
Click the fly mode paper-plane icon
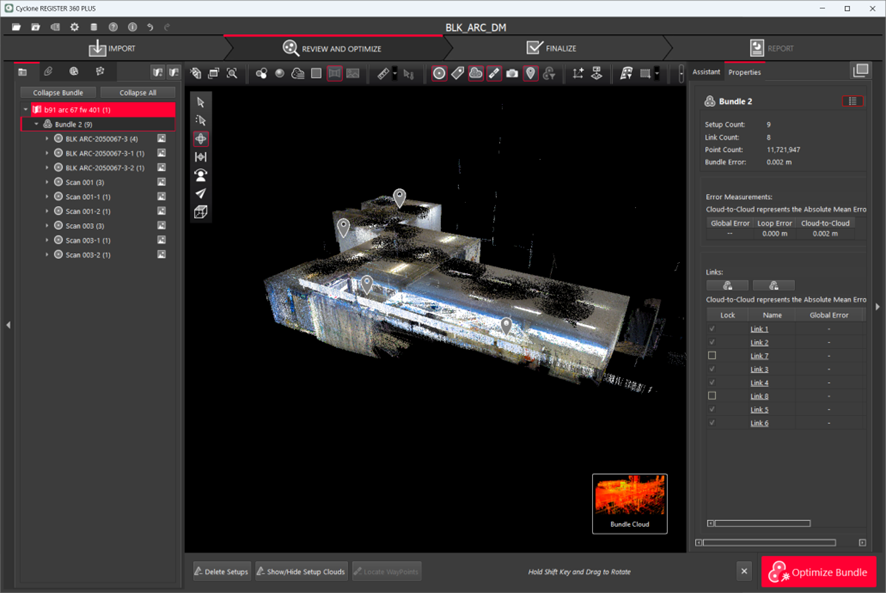tap(201, 194)
